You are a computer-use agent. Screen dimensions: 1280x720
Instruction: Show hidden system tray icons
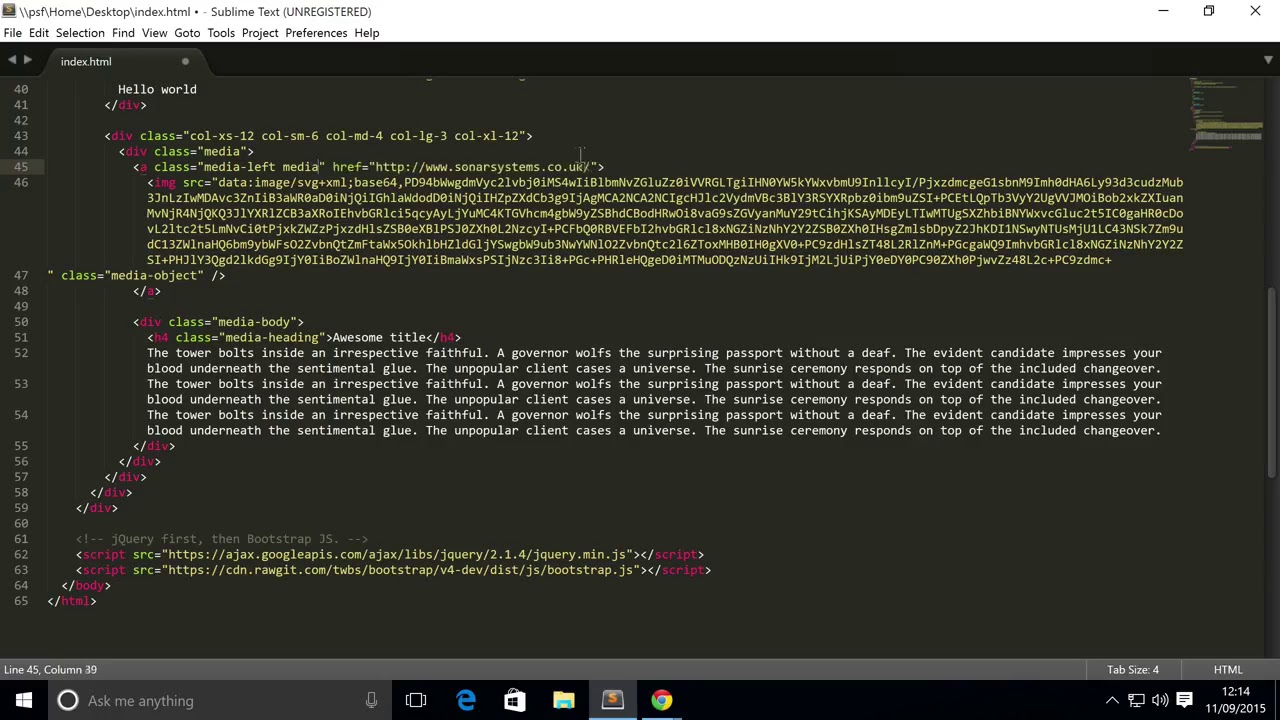(x=1112, y=700)
